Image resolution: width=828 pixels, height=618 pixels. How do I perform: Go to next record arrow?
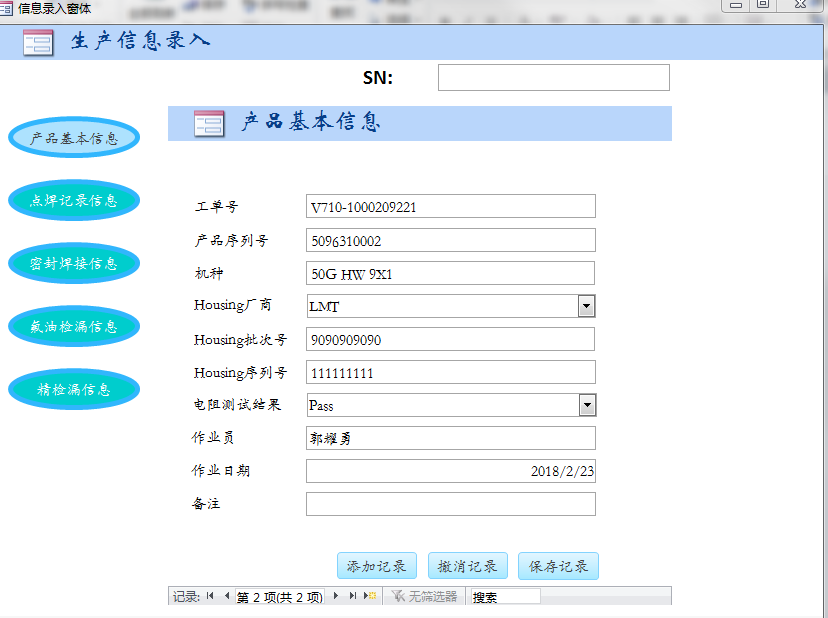(x=335, y=596)
